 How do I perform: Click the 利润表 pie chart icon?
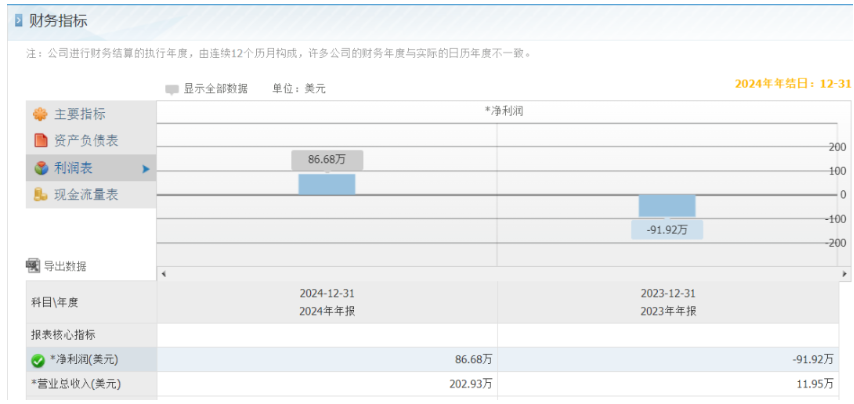[x=41, y=168]
